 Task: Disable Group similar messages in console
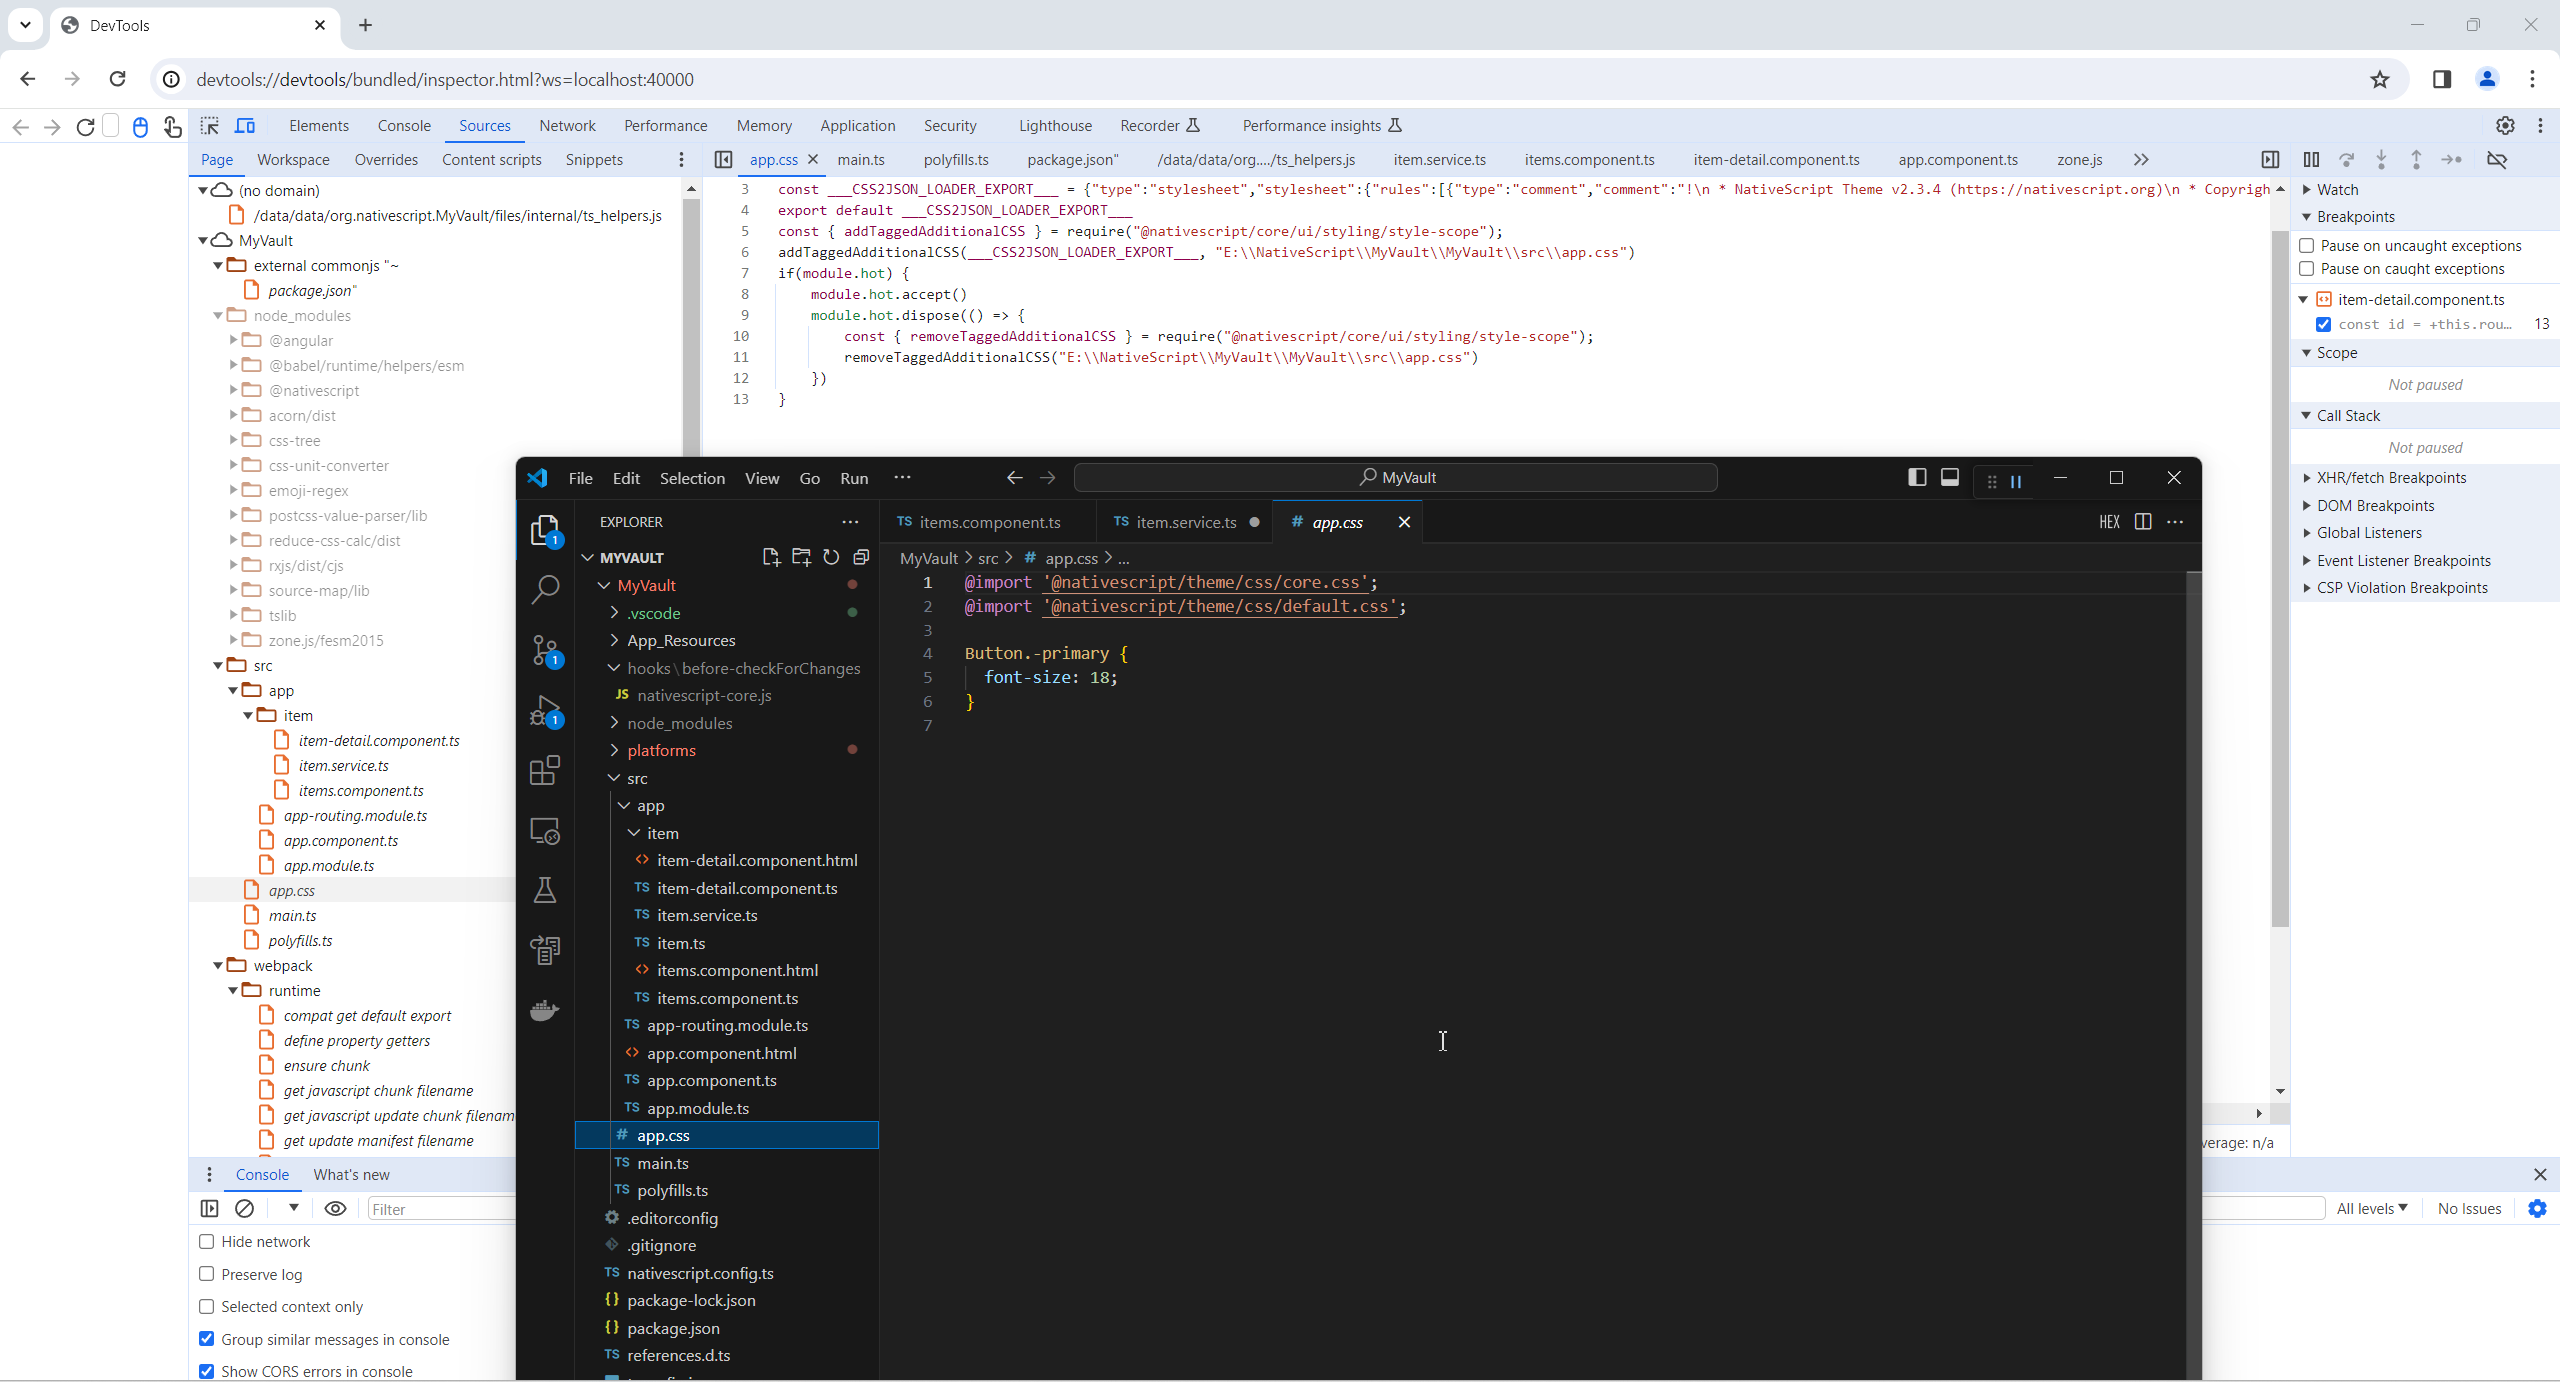(206, 1339)
